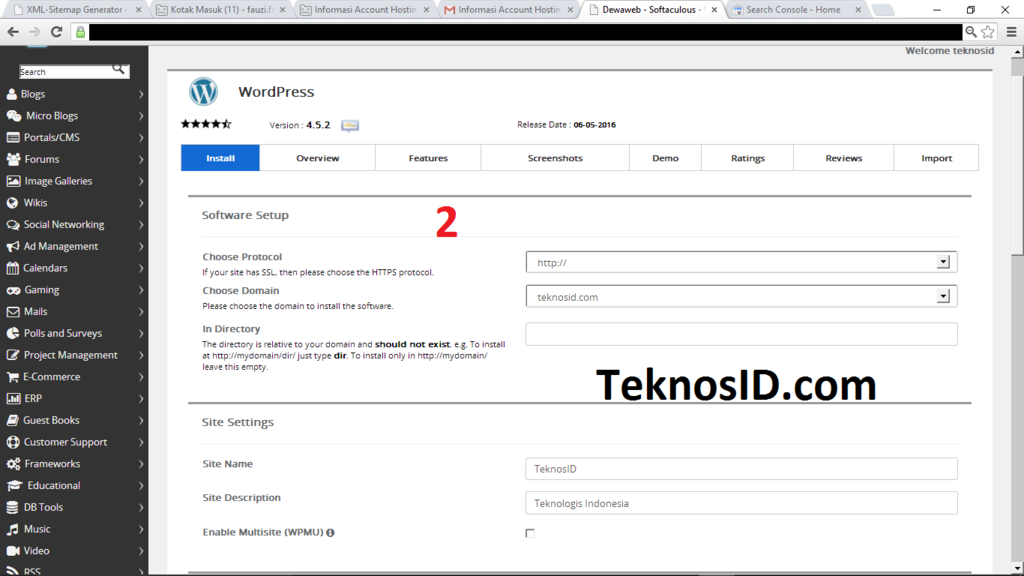Expand the E-Commerce category arrow

tap(141, 377)
